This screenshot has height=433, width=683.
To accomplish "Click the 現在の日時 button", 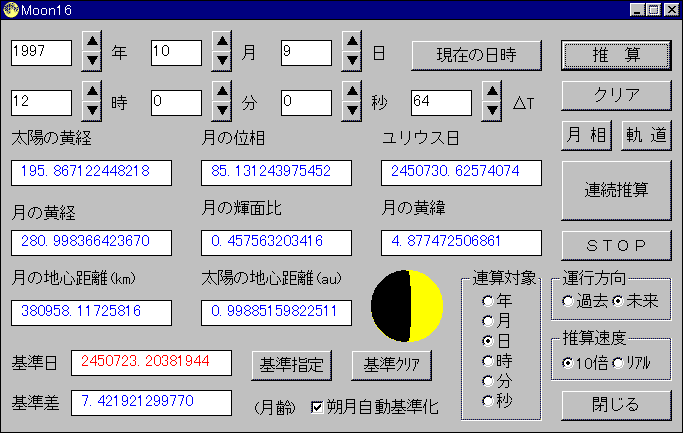I will click(476, 53).
